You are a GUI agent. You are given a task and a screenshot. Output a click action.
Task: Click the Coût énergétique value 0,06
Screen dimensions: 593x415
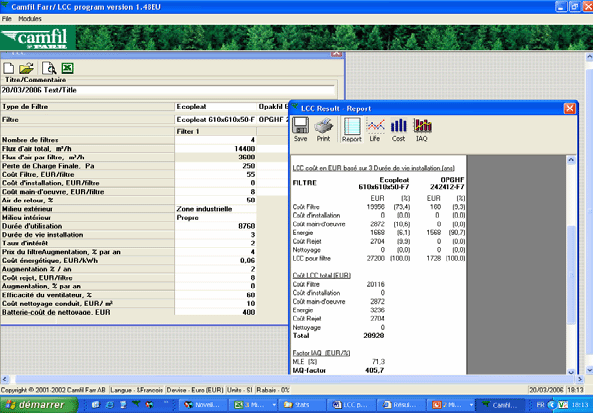pyautogui.click(x=216, y=260)
